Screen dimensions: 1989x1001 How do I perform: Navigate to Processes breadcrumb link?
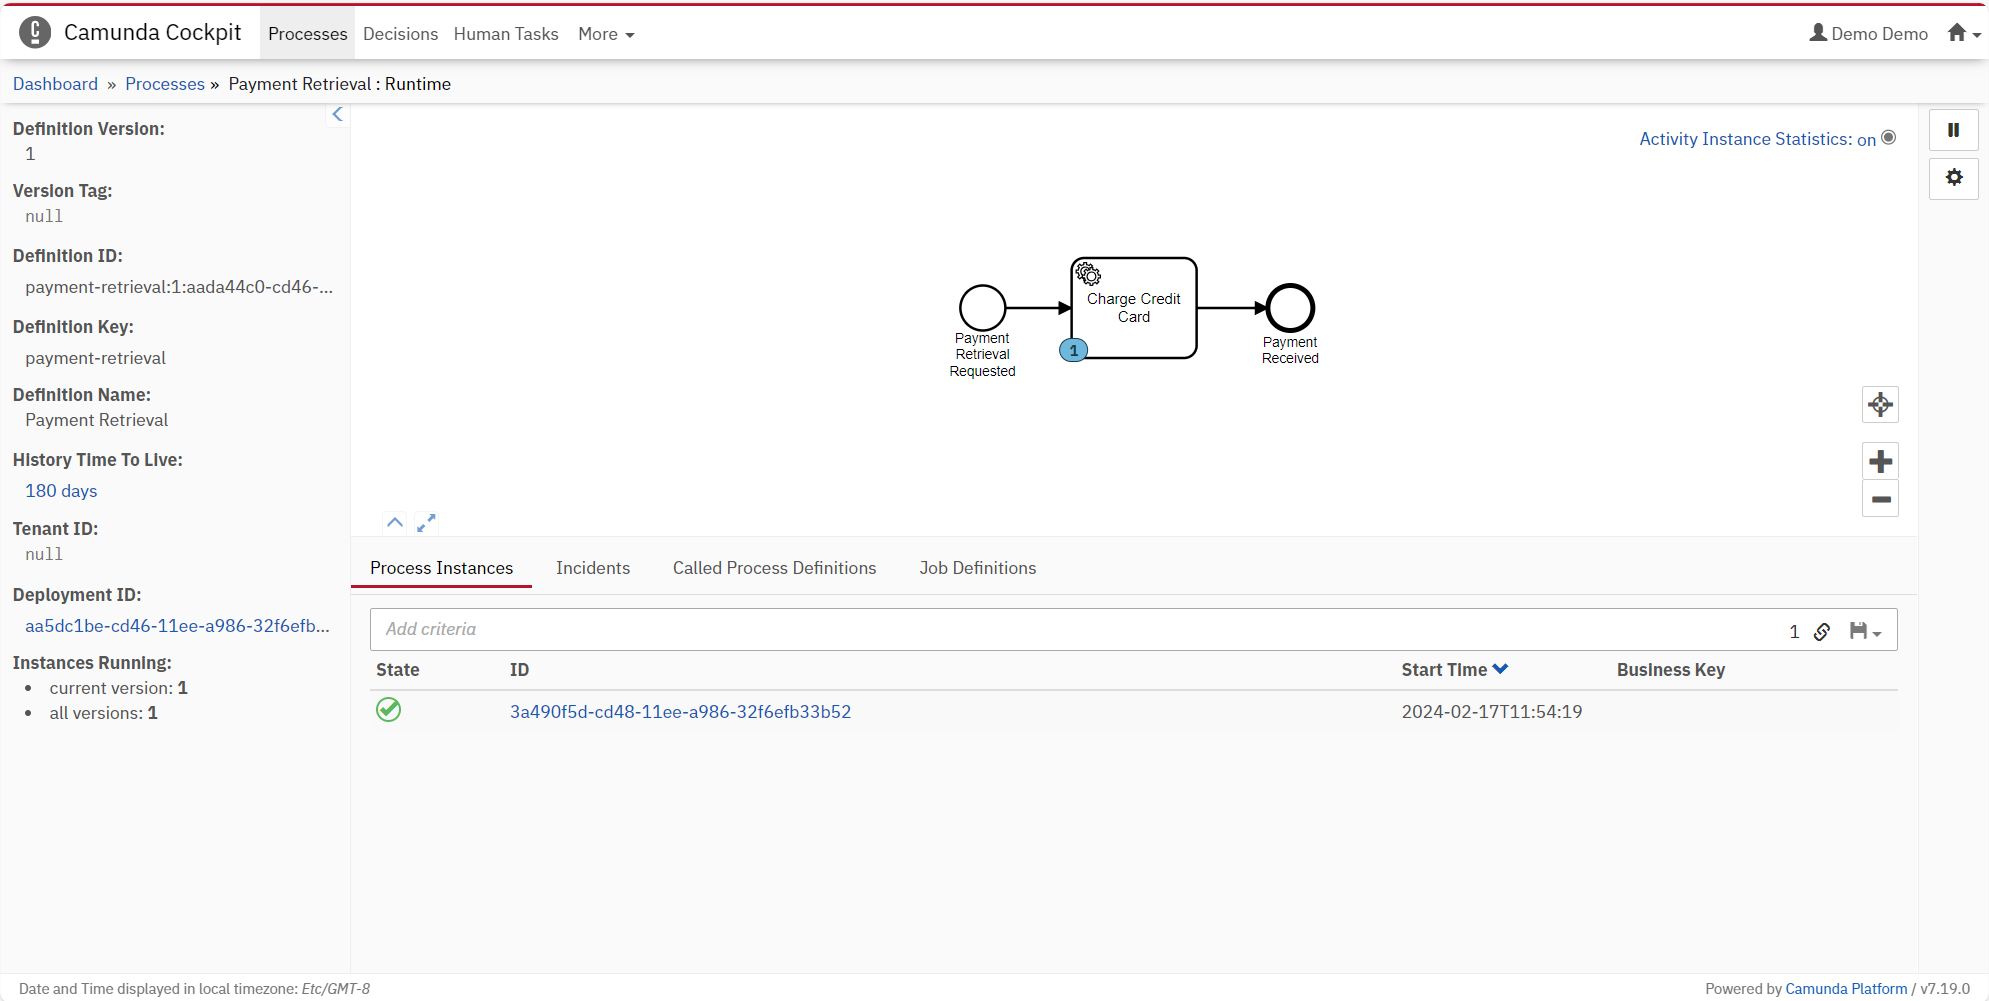(165, 84)
